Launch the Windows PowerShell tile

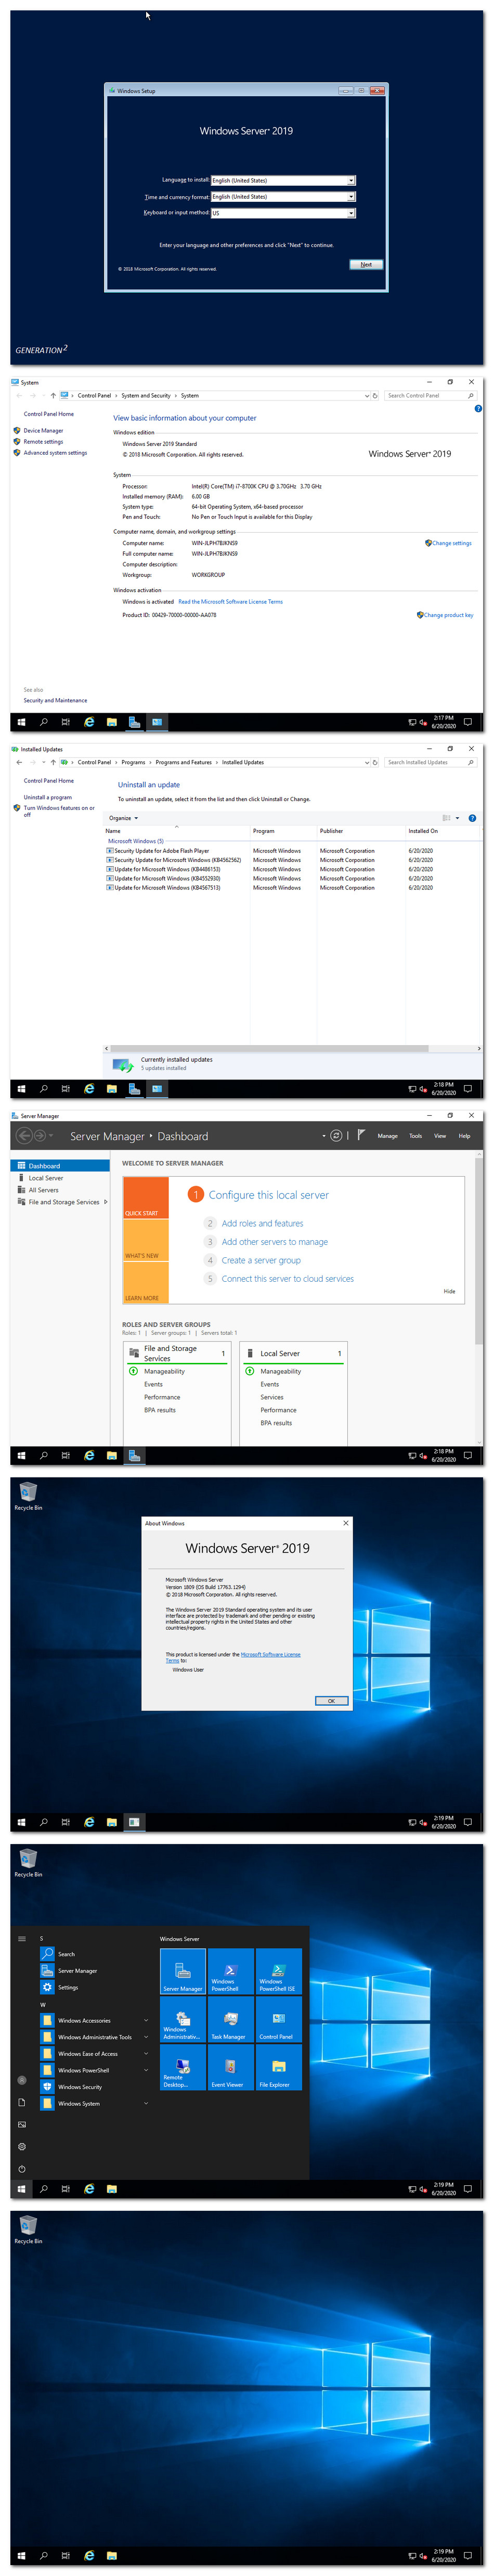(x=231, y=1971)
